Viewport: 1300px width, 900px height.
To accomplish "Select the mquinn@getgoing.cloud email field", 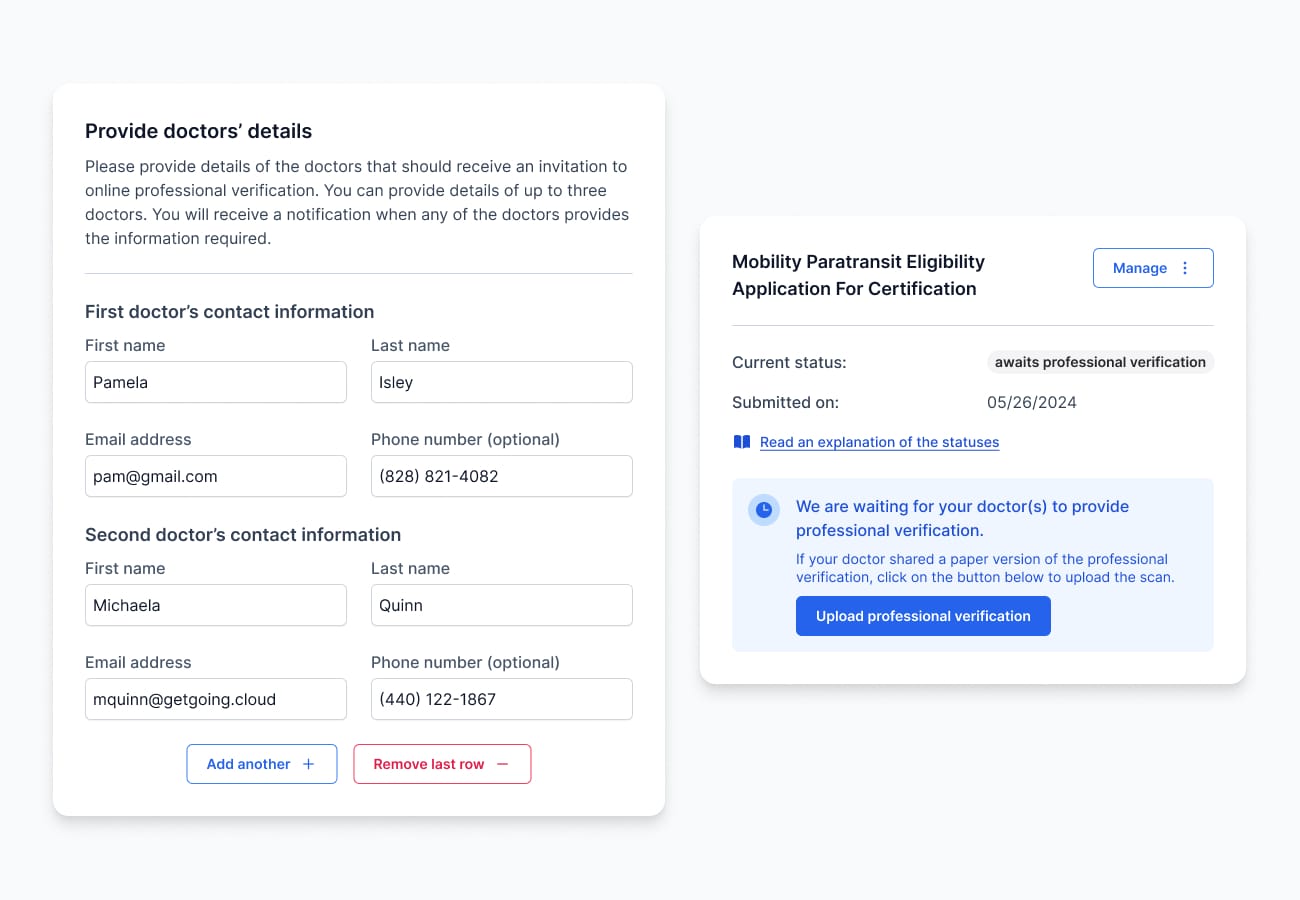I will [216, 699].
